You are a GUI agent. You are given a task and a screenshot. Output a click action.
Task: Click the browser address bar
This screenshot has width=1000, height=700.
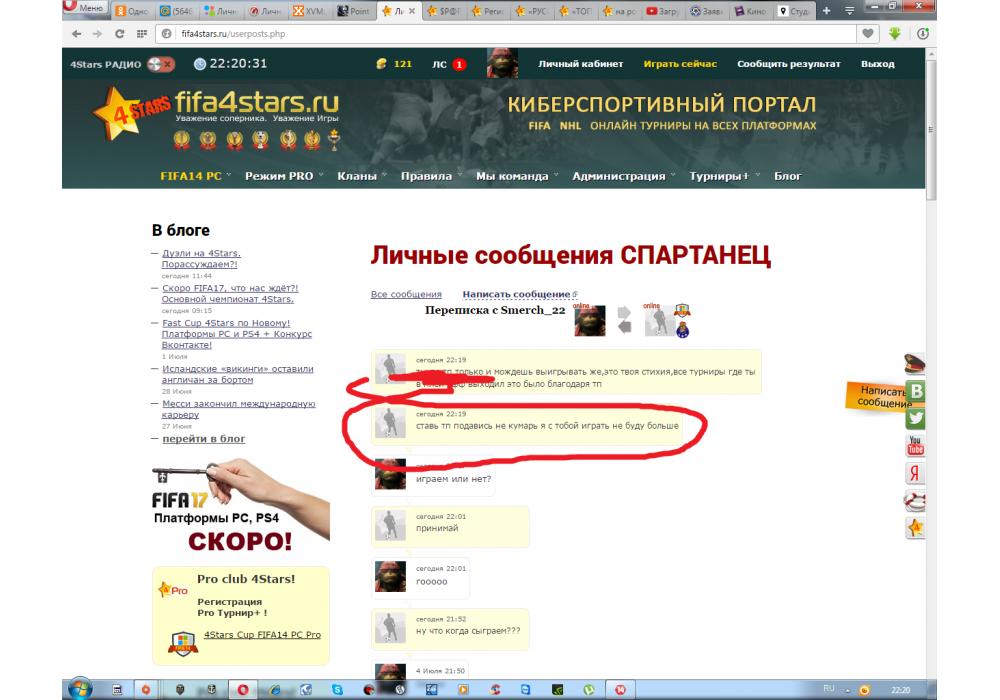500,33
